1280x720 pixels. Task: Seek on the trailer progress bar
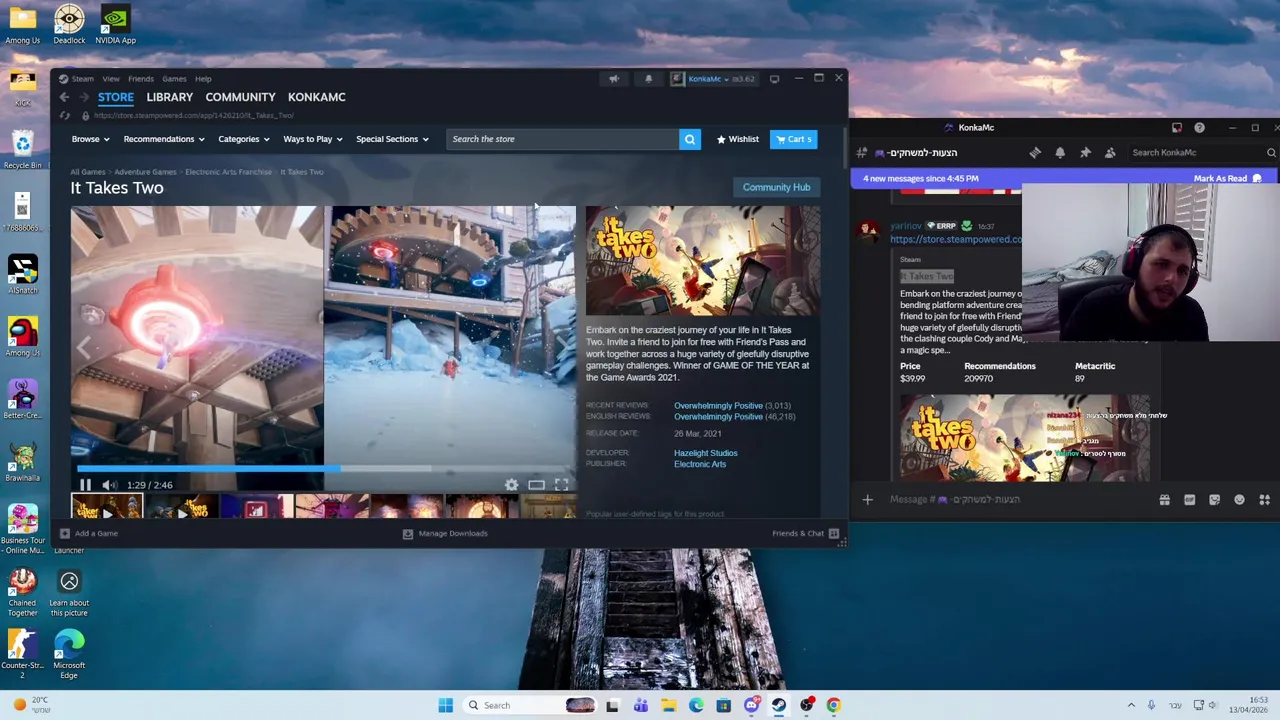pos(323,468)
